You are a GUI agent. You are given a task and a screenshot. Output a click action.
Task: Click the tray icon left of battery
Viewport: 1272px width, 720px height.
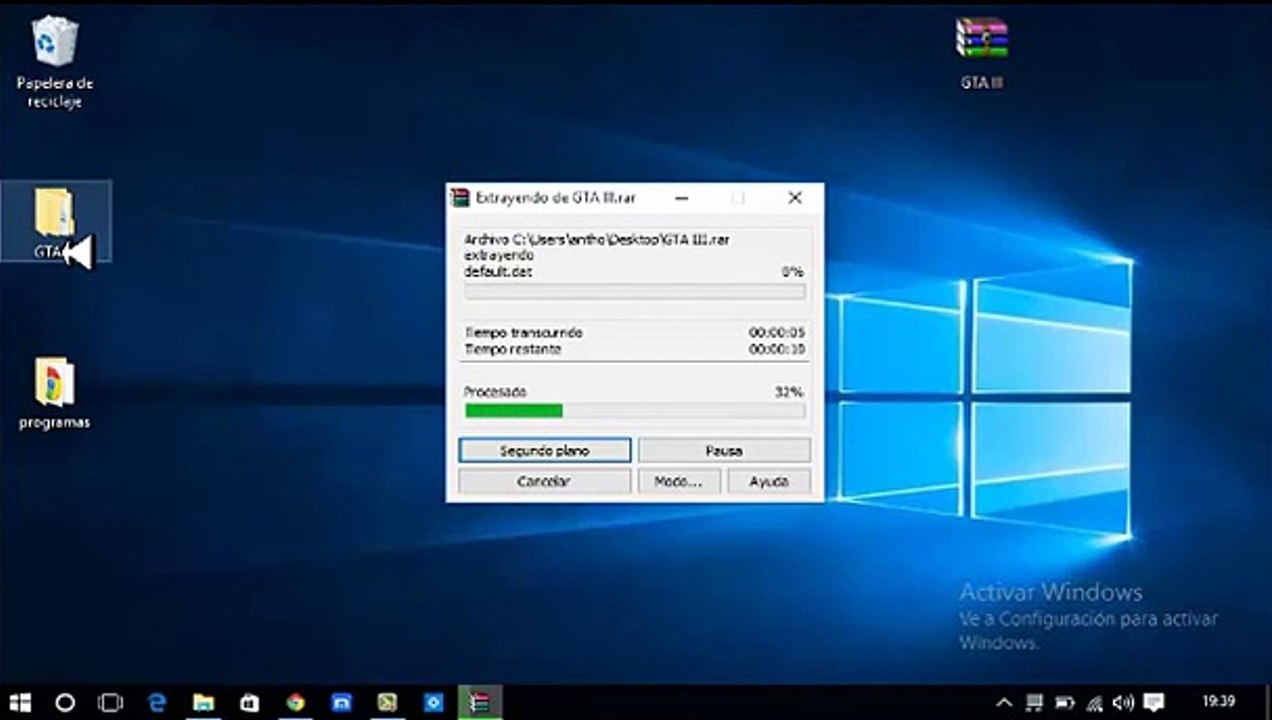pos(1035,703)
